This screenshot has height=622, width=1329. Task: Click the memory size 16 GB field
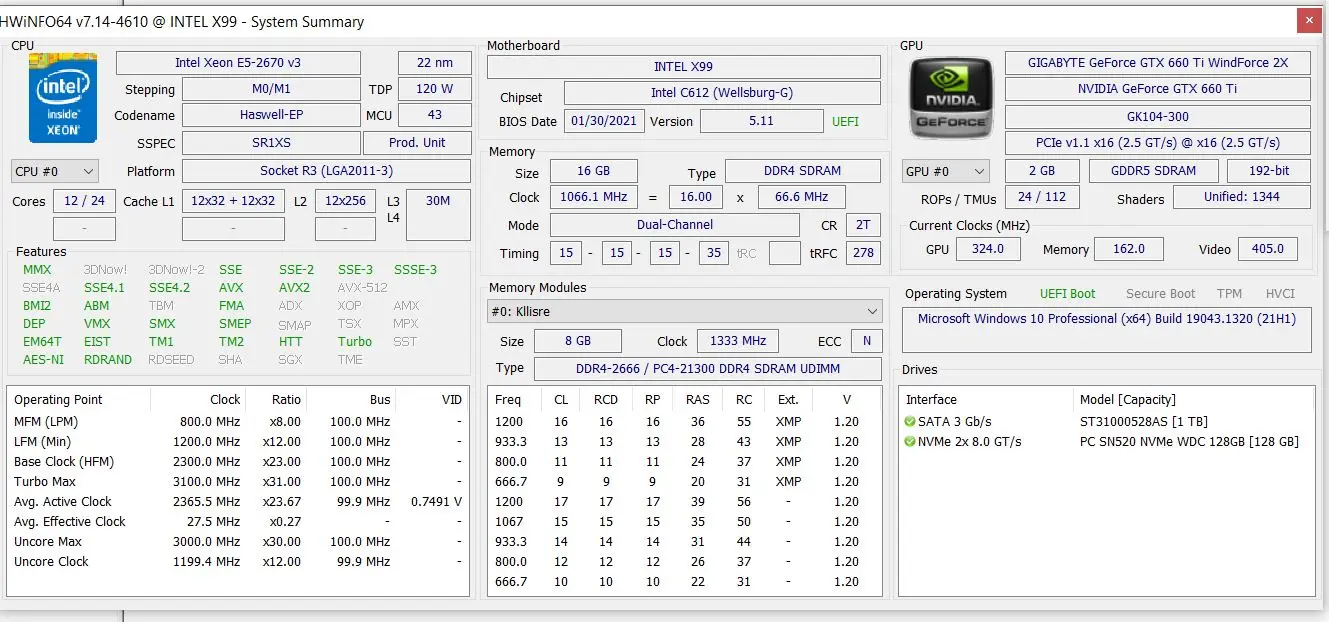tap(594, 171)
